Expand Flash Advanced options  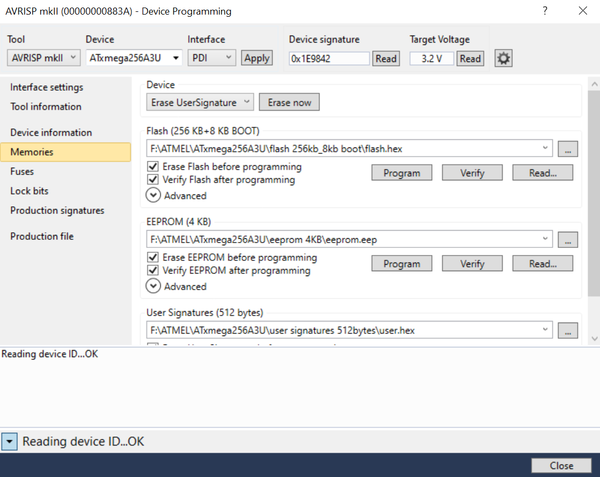tap(153, 195)
